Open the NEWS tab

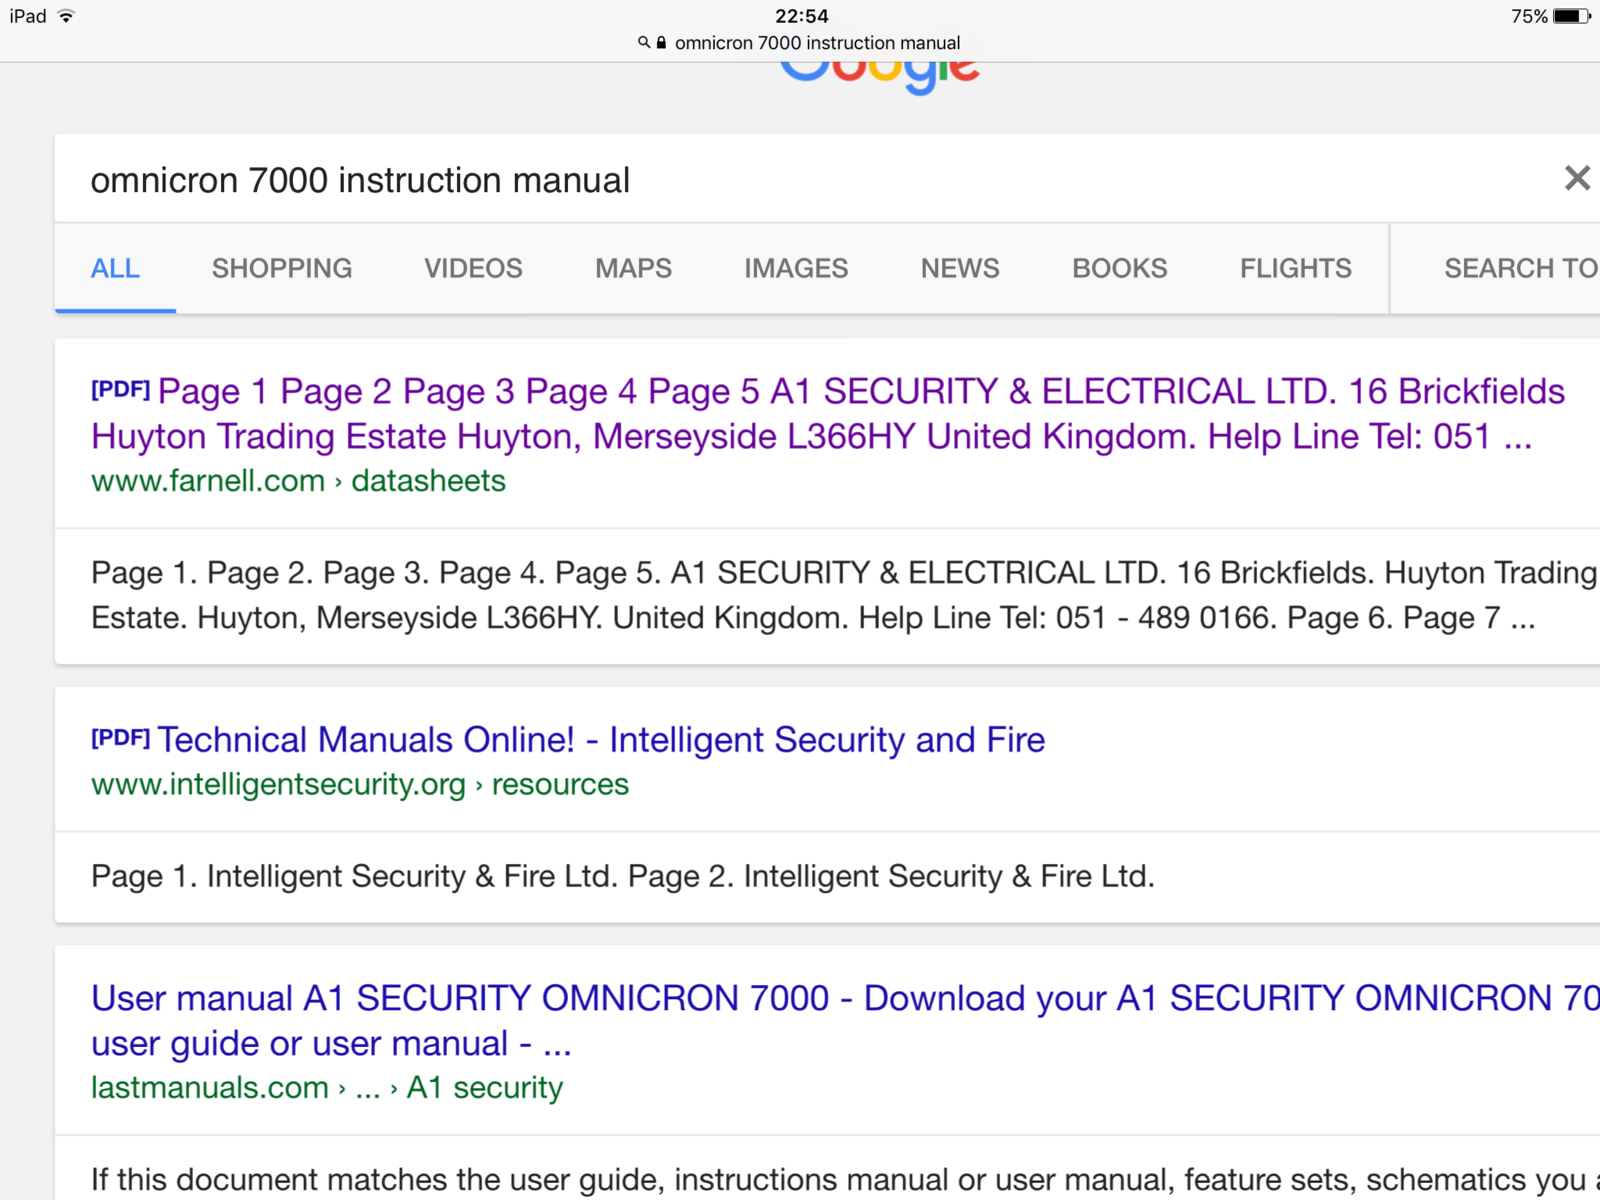(x=959, y=268)
